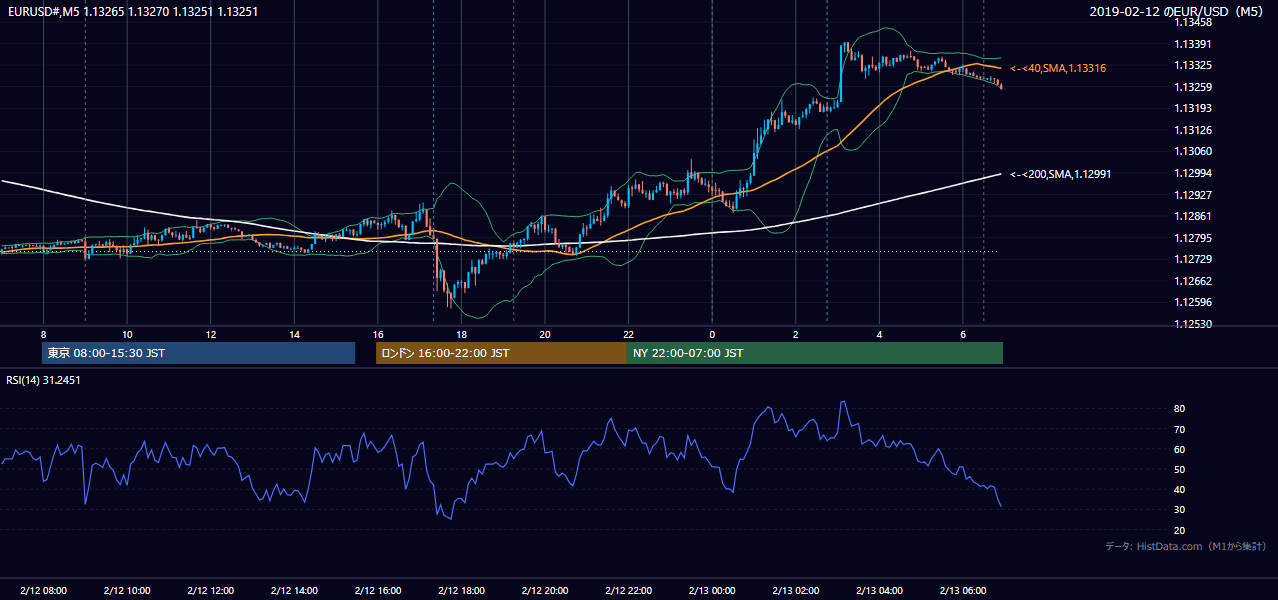Click hour 14 on the price chart axis

(294, 334)
